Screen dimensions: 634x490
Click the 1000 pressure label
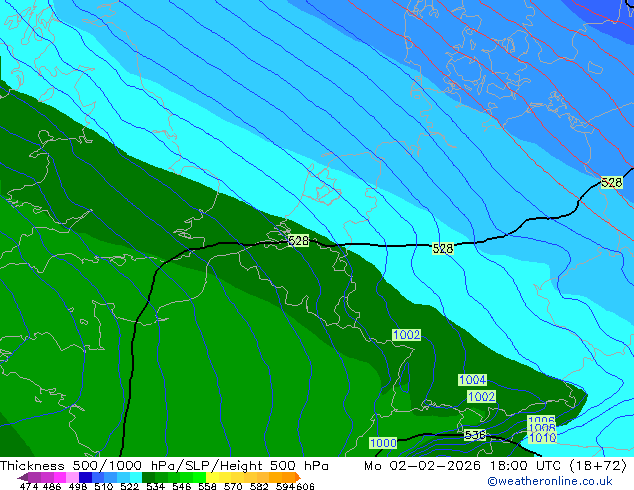coord(383,443)
